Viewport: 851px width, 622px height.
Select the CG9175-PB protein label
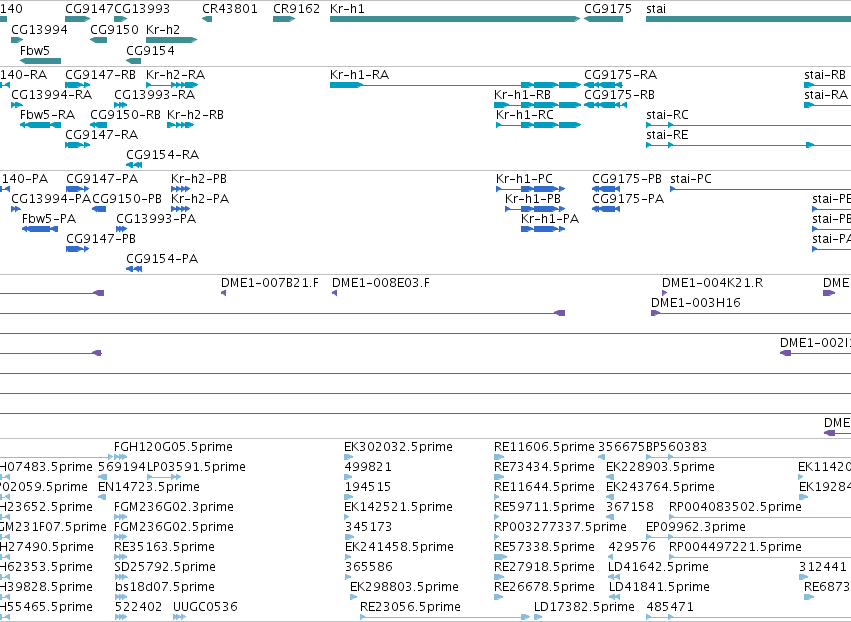(627, 179)
